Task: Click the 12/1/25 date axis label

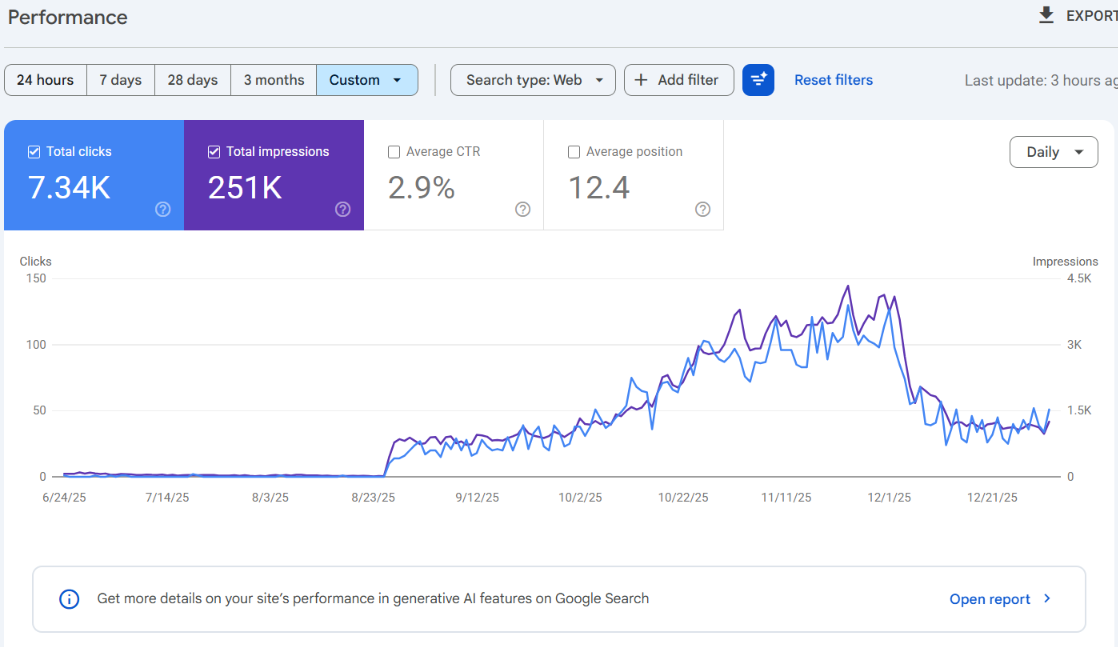Action: click(x=889, y=497)
